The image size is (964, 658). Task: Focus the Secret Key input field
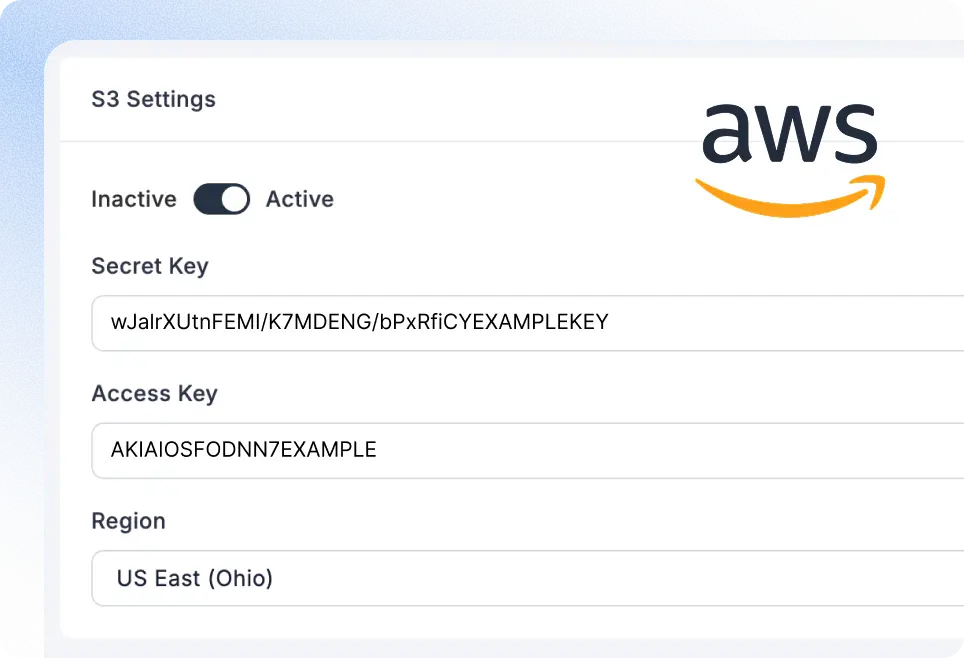527,323
